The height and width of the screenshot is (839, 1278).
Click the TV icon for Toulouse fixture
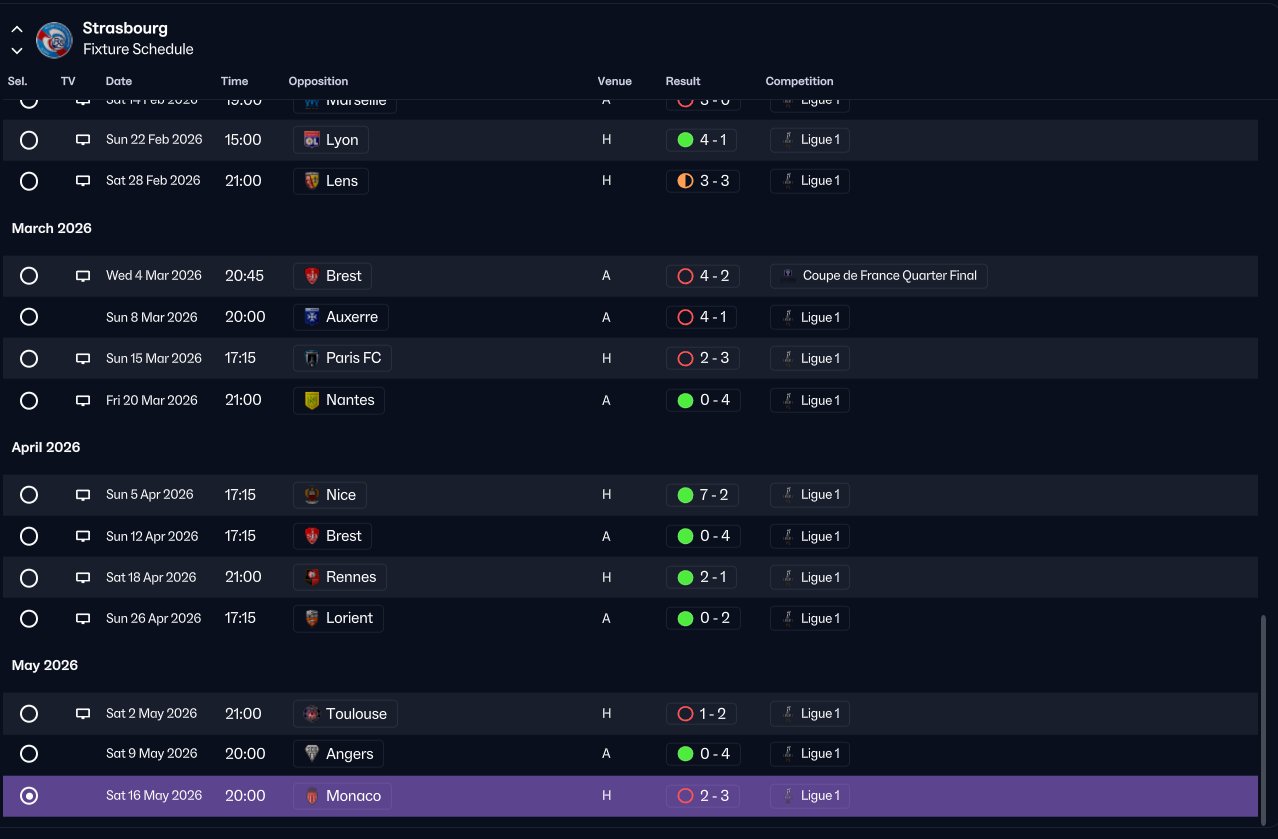[x=83, y=714]
